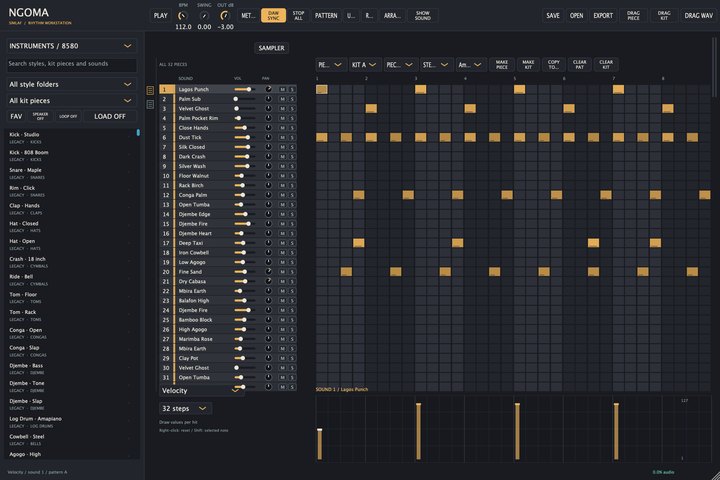Toggle the MET... metronome button
The height and width of the screenshot is (480, 720).
[248, 16]
